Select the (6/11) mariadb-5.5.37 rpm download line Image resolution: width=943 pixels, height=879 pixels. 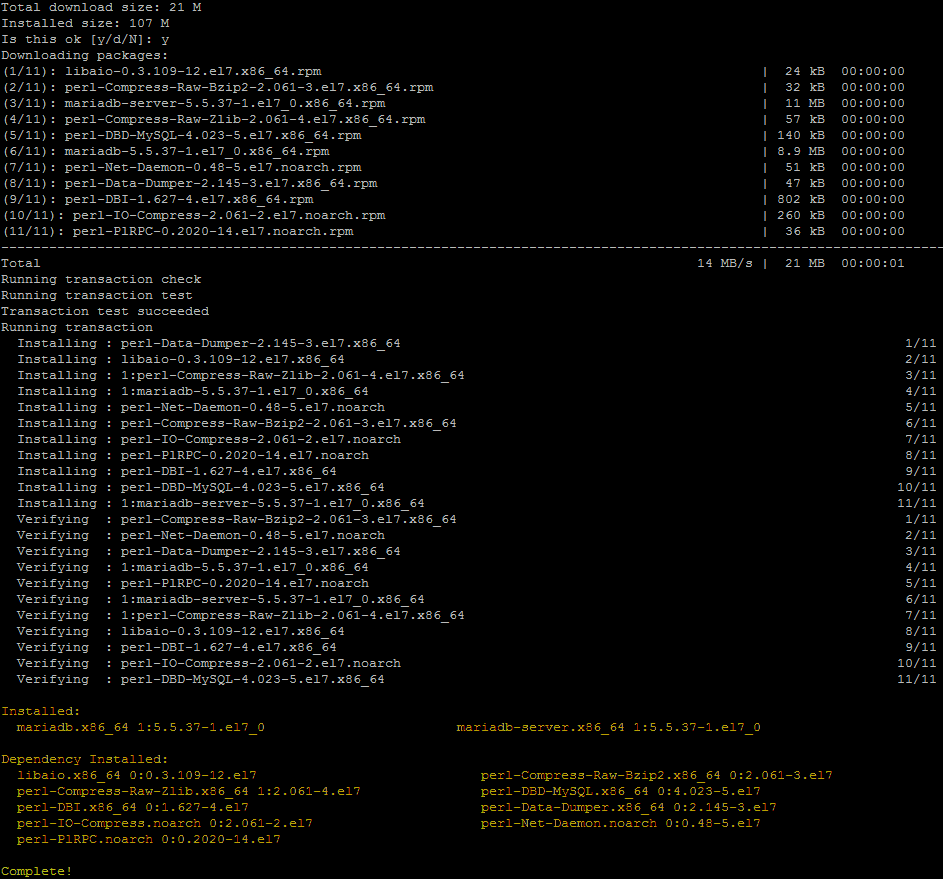tap(453, 152)
